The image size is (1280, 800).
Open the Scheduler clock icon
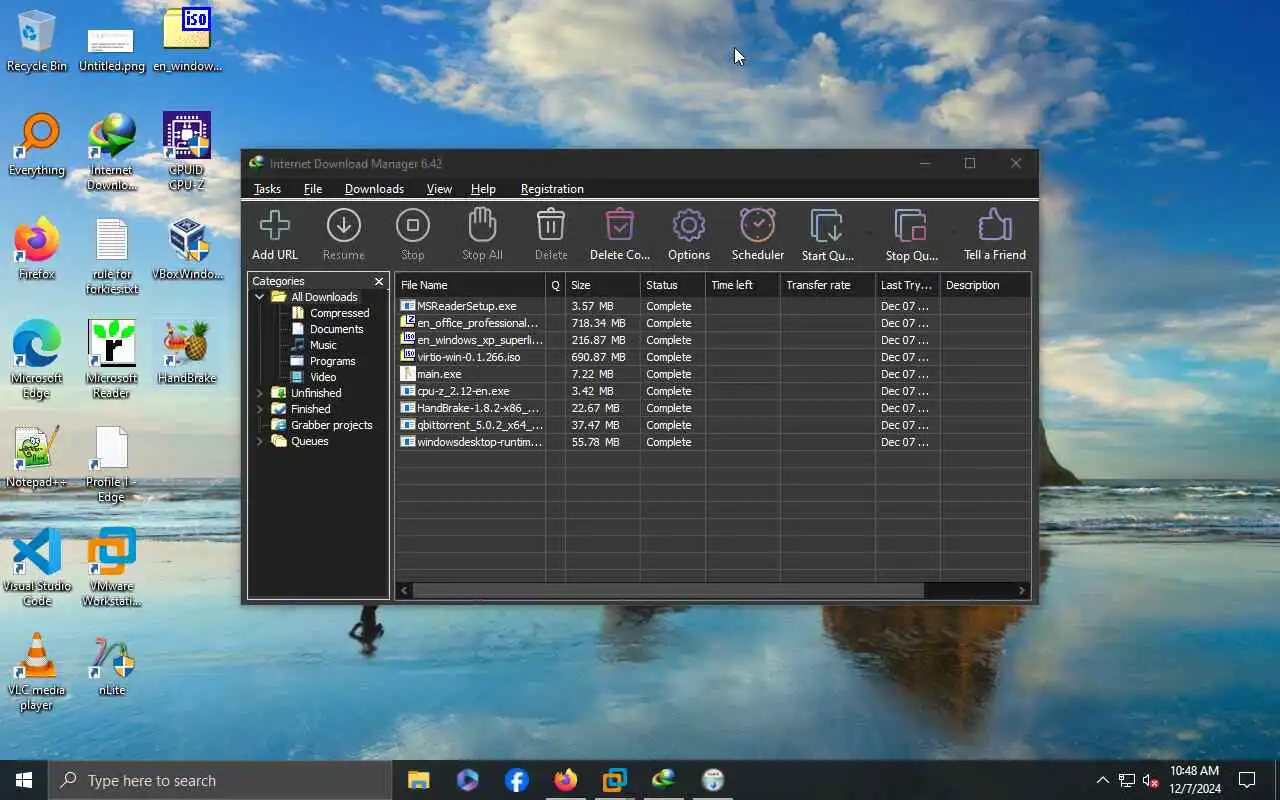(758, 226)
